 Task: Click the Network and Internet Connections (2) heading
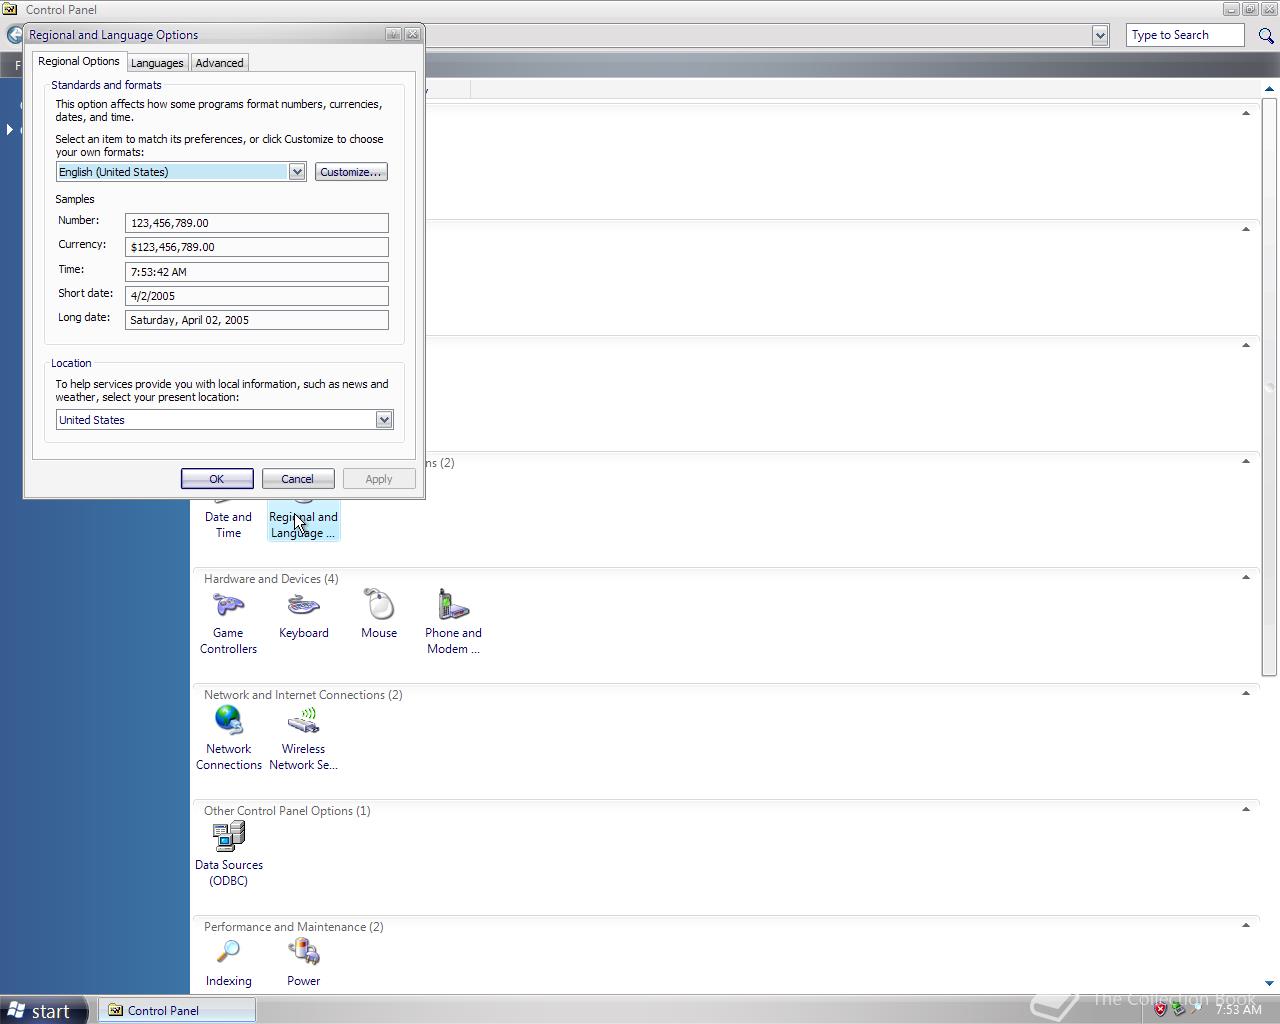click(x=303, y=695)
